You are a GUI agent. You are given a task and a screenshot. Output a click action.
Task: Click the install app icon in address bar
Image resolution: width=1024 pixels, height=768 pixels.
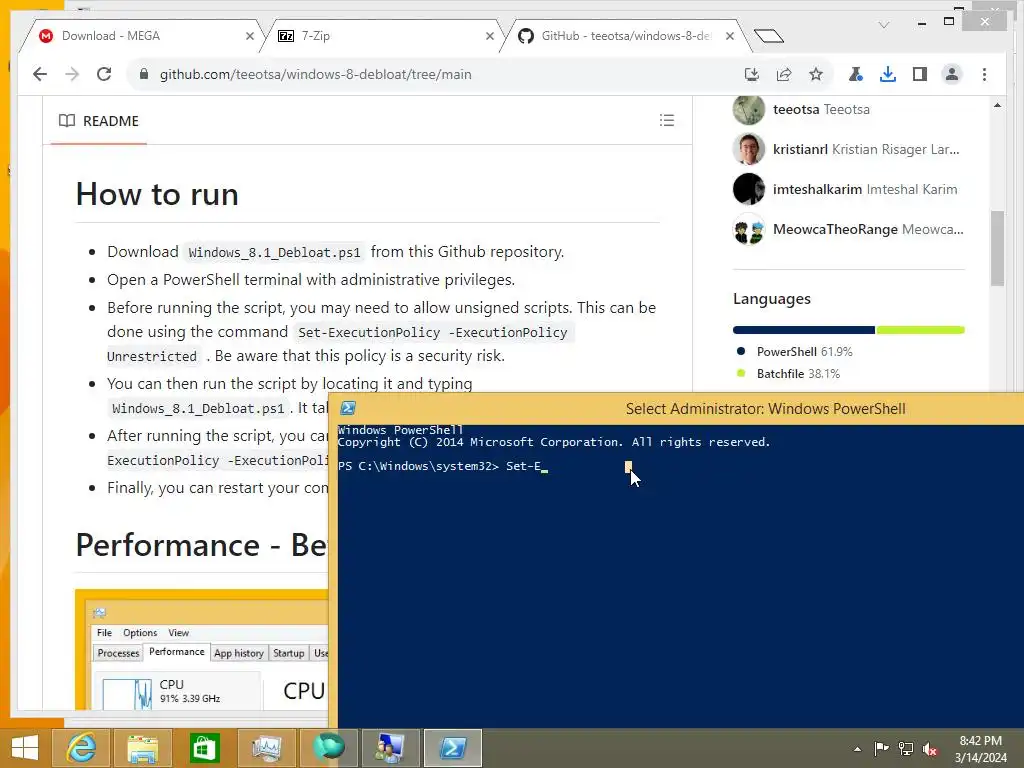pos(752,74)
